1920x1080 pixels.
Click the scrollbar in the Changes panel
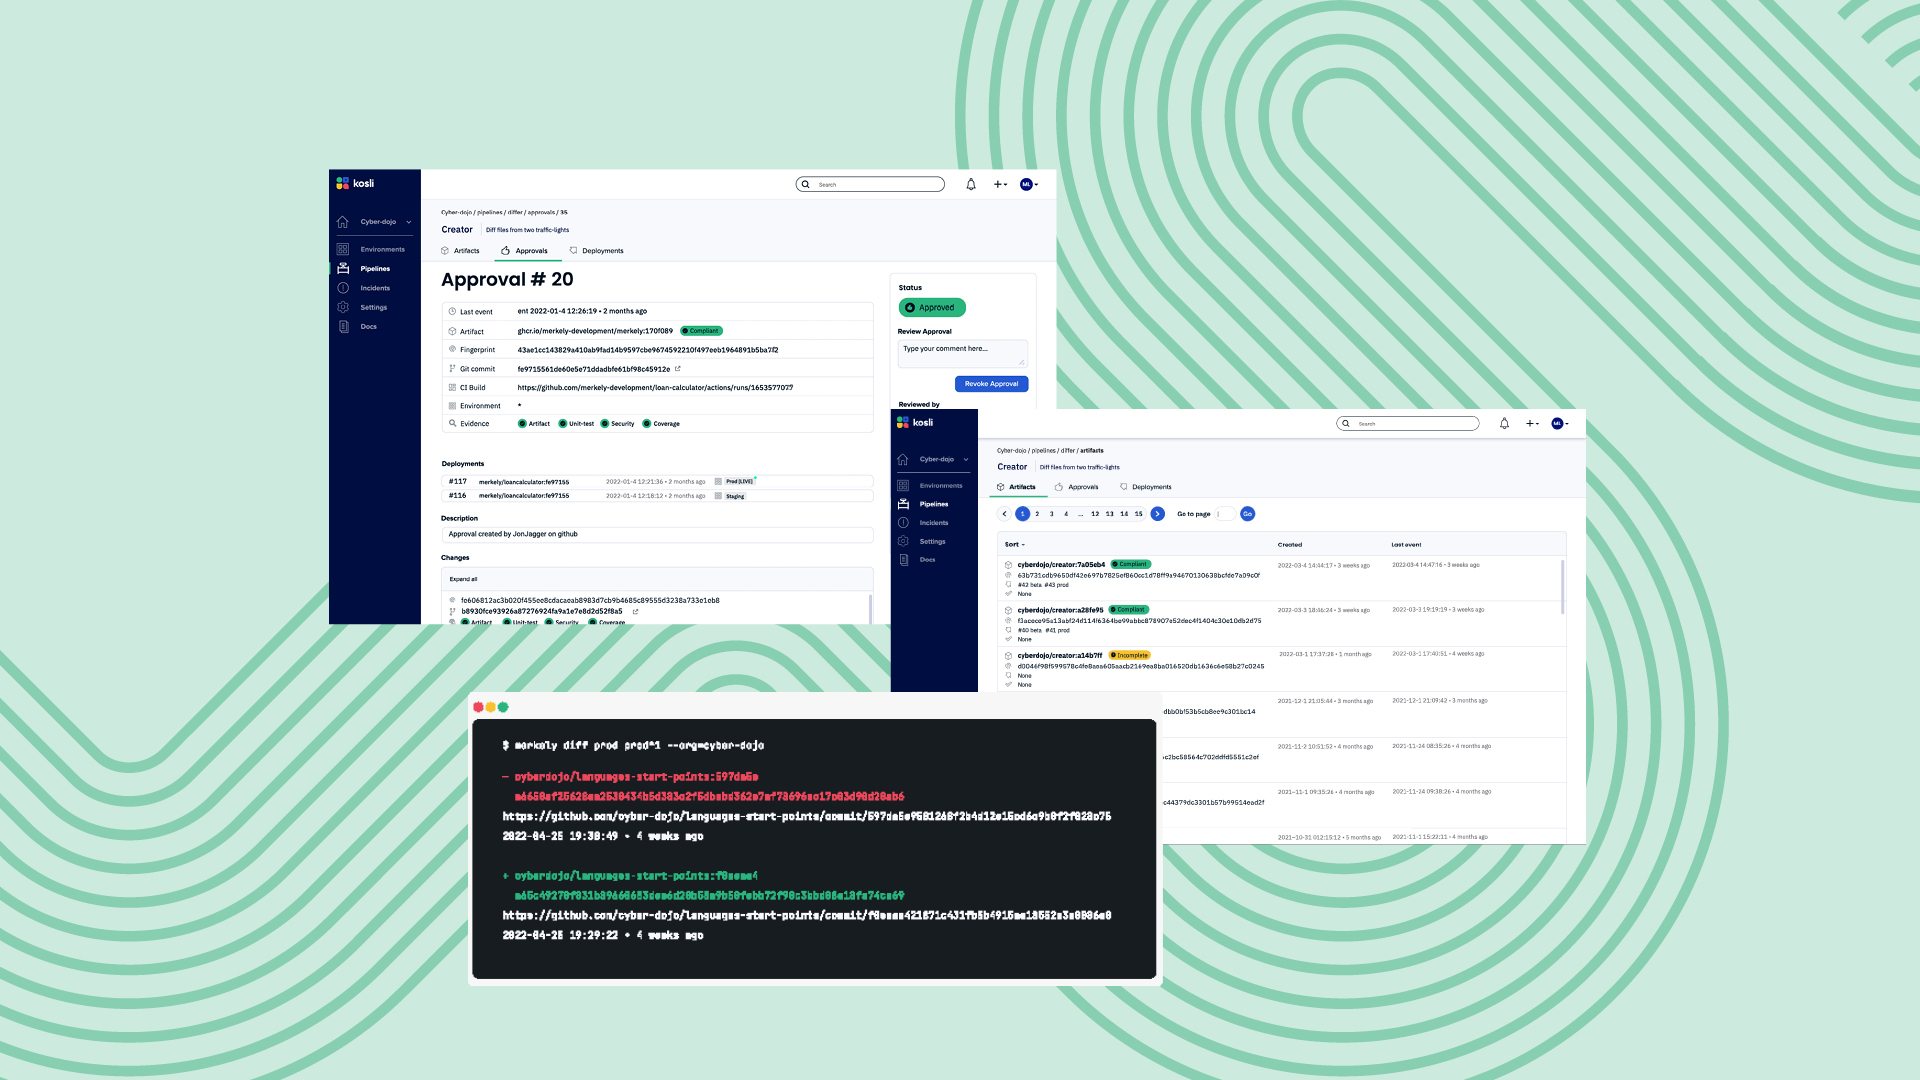(x=870, y=609)
